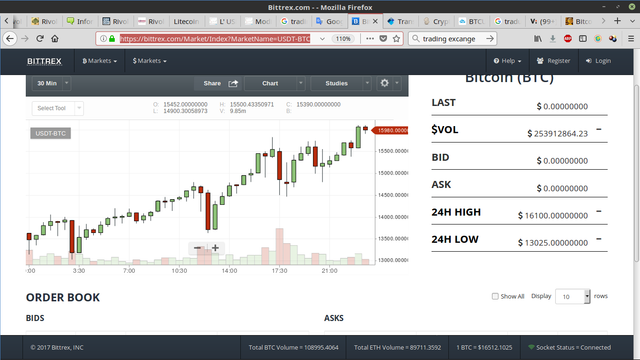
Task: Open the Studies dropdown
Action: 341,83
